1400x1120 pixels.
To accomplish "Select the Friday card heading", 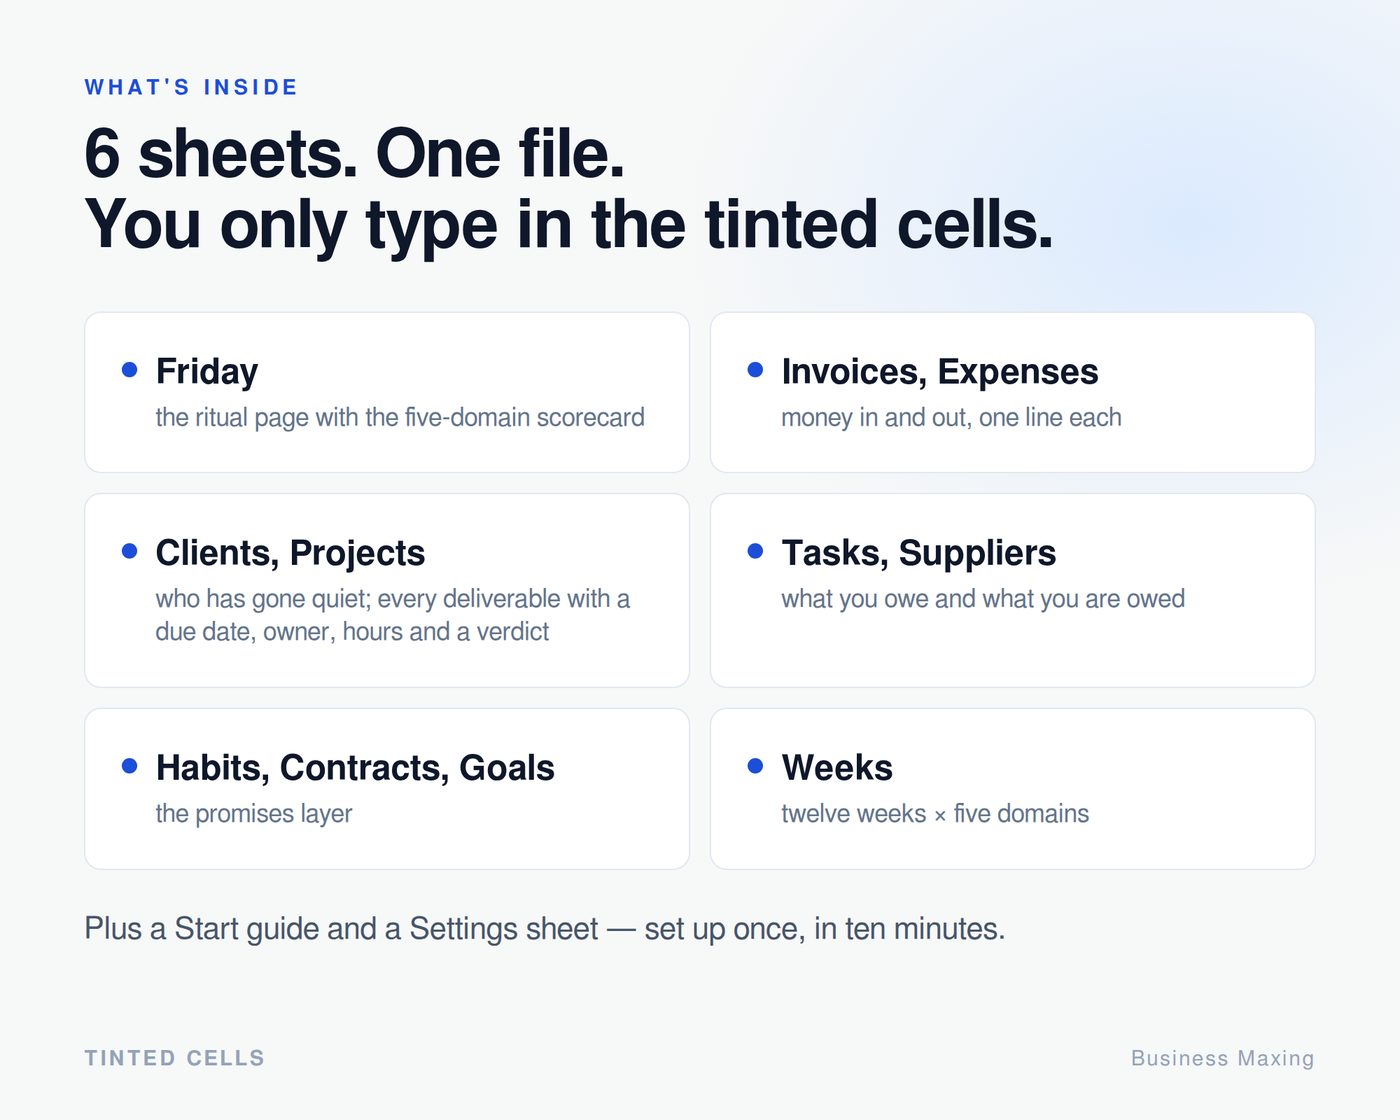I will [x=207, y=372].
